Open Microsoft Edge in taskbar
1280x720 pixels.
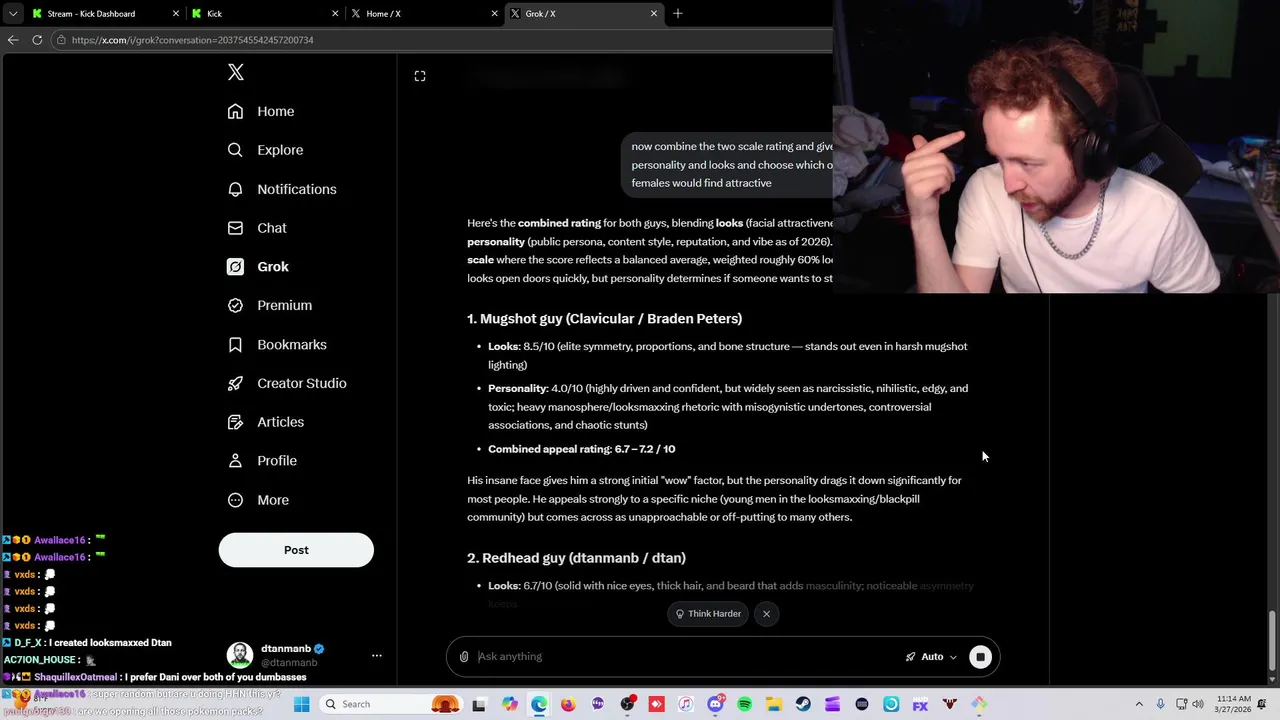click(x=539, y=704)
